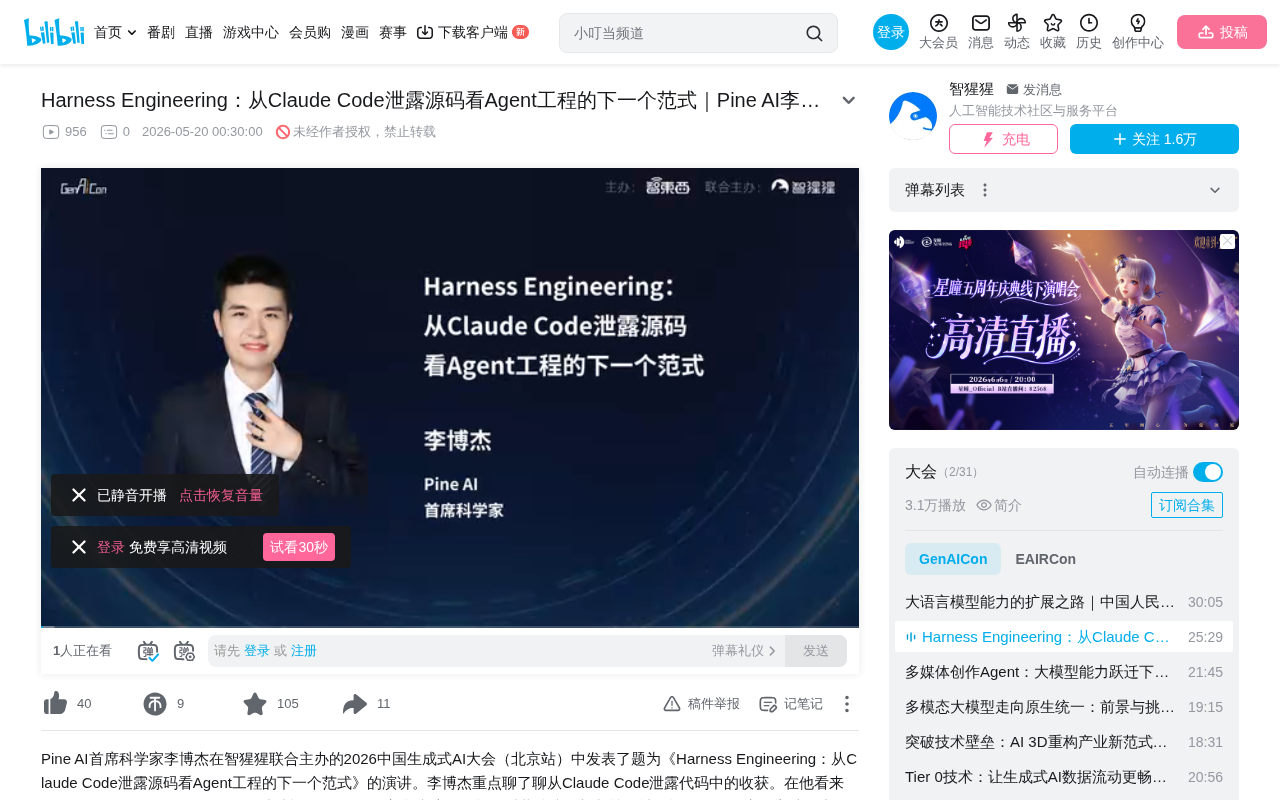Image resolution: width=1280 pixels, height=800 pixels.
Task: Play 突破技术壁垒 AI 3D playlist item
Action: [x=1064, y=742]
